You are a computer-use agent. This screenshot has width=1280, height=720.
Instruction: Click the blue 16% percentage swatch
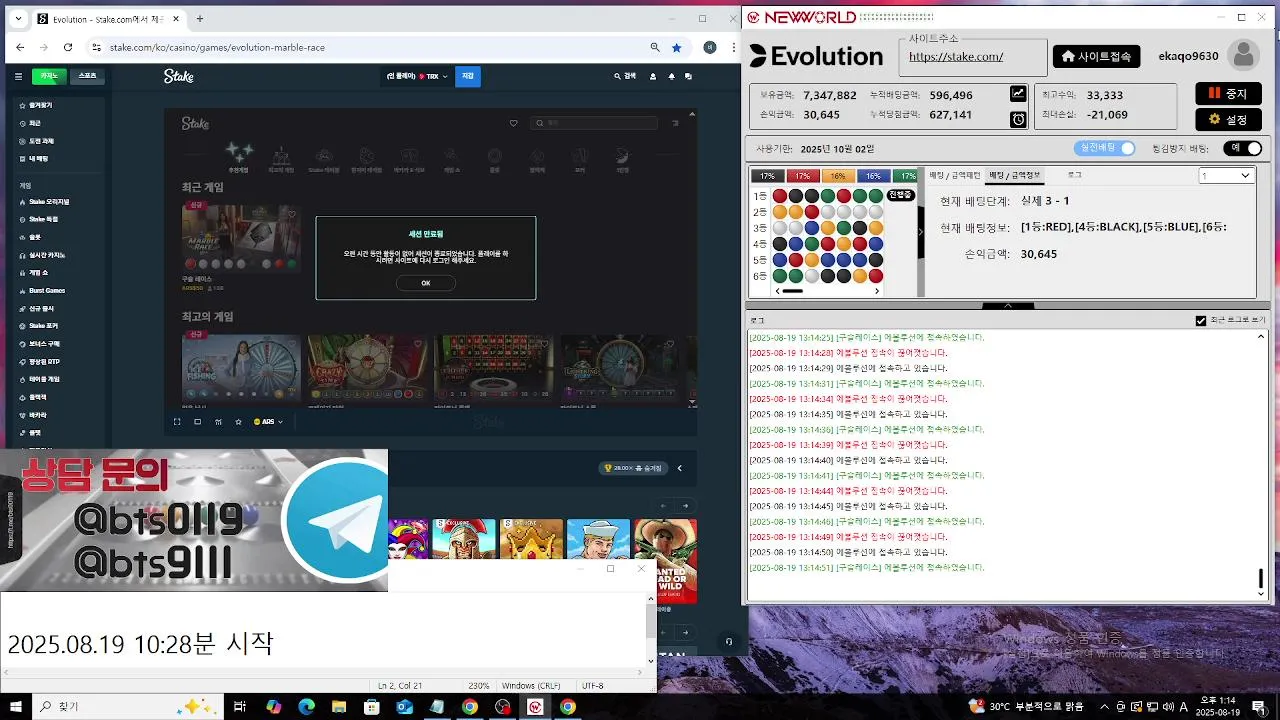click(873, 176)
